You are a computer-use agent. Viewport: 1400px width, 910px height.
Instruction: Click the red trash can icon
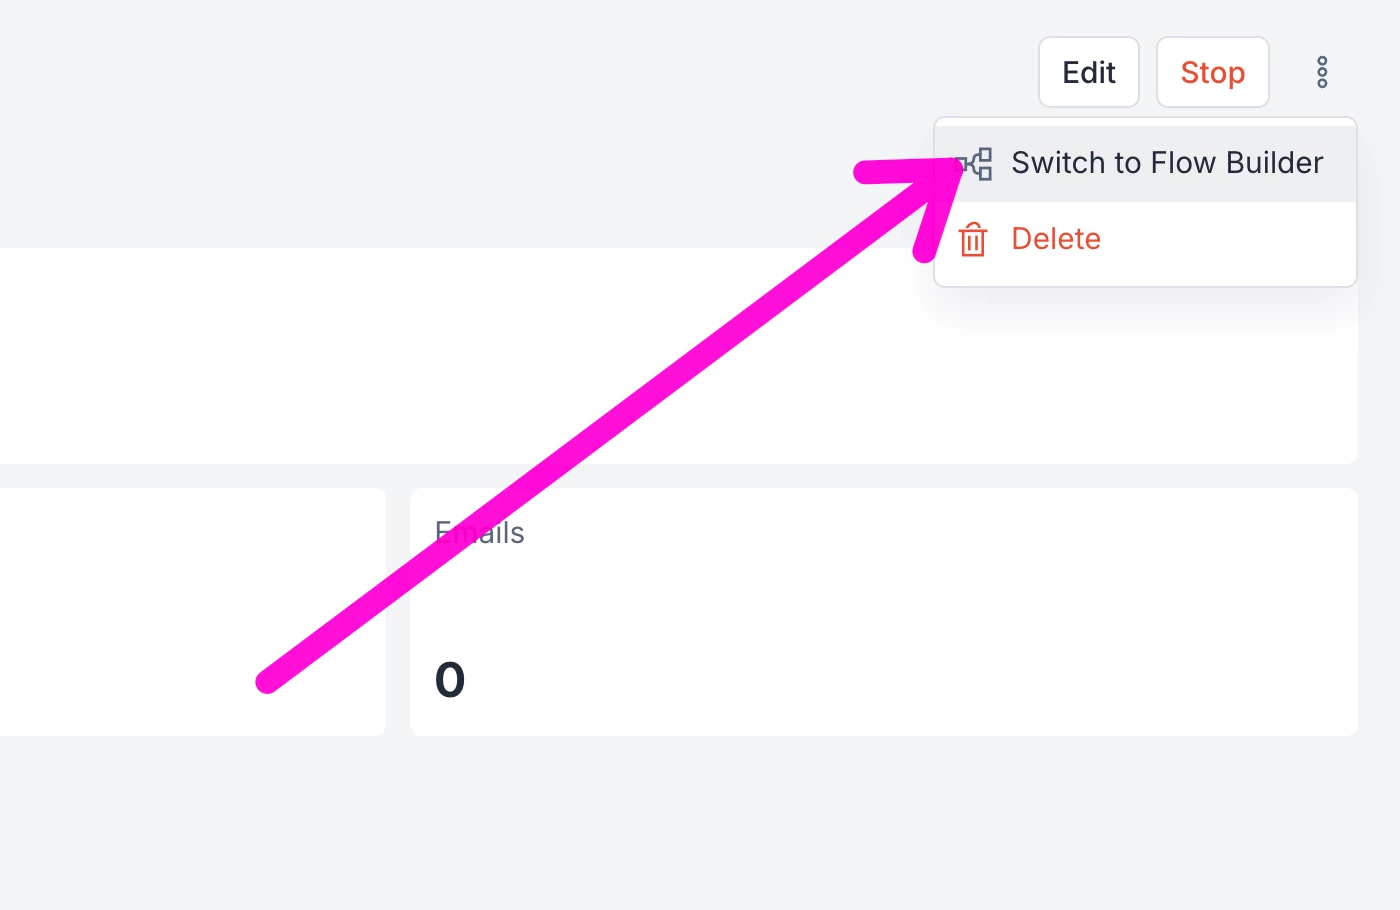point(972,240)
